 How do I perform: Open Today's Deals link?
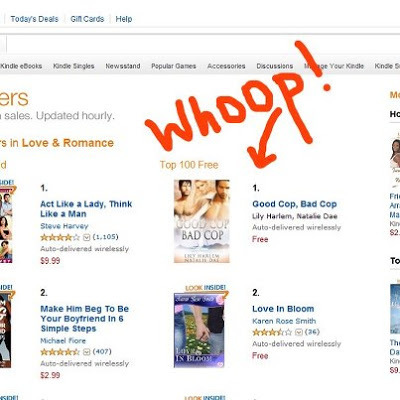click(x=34, y=19)
